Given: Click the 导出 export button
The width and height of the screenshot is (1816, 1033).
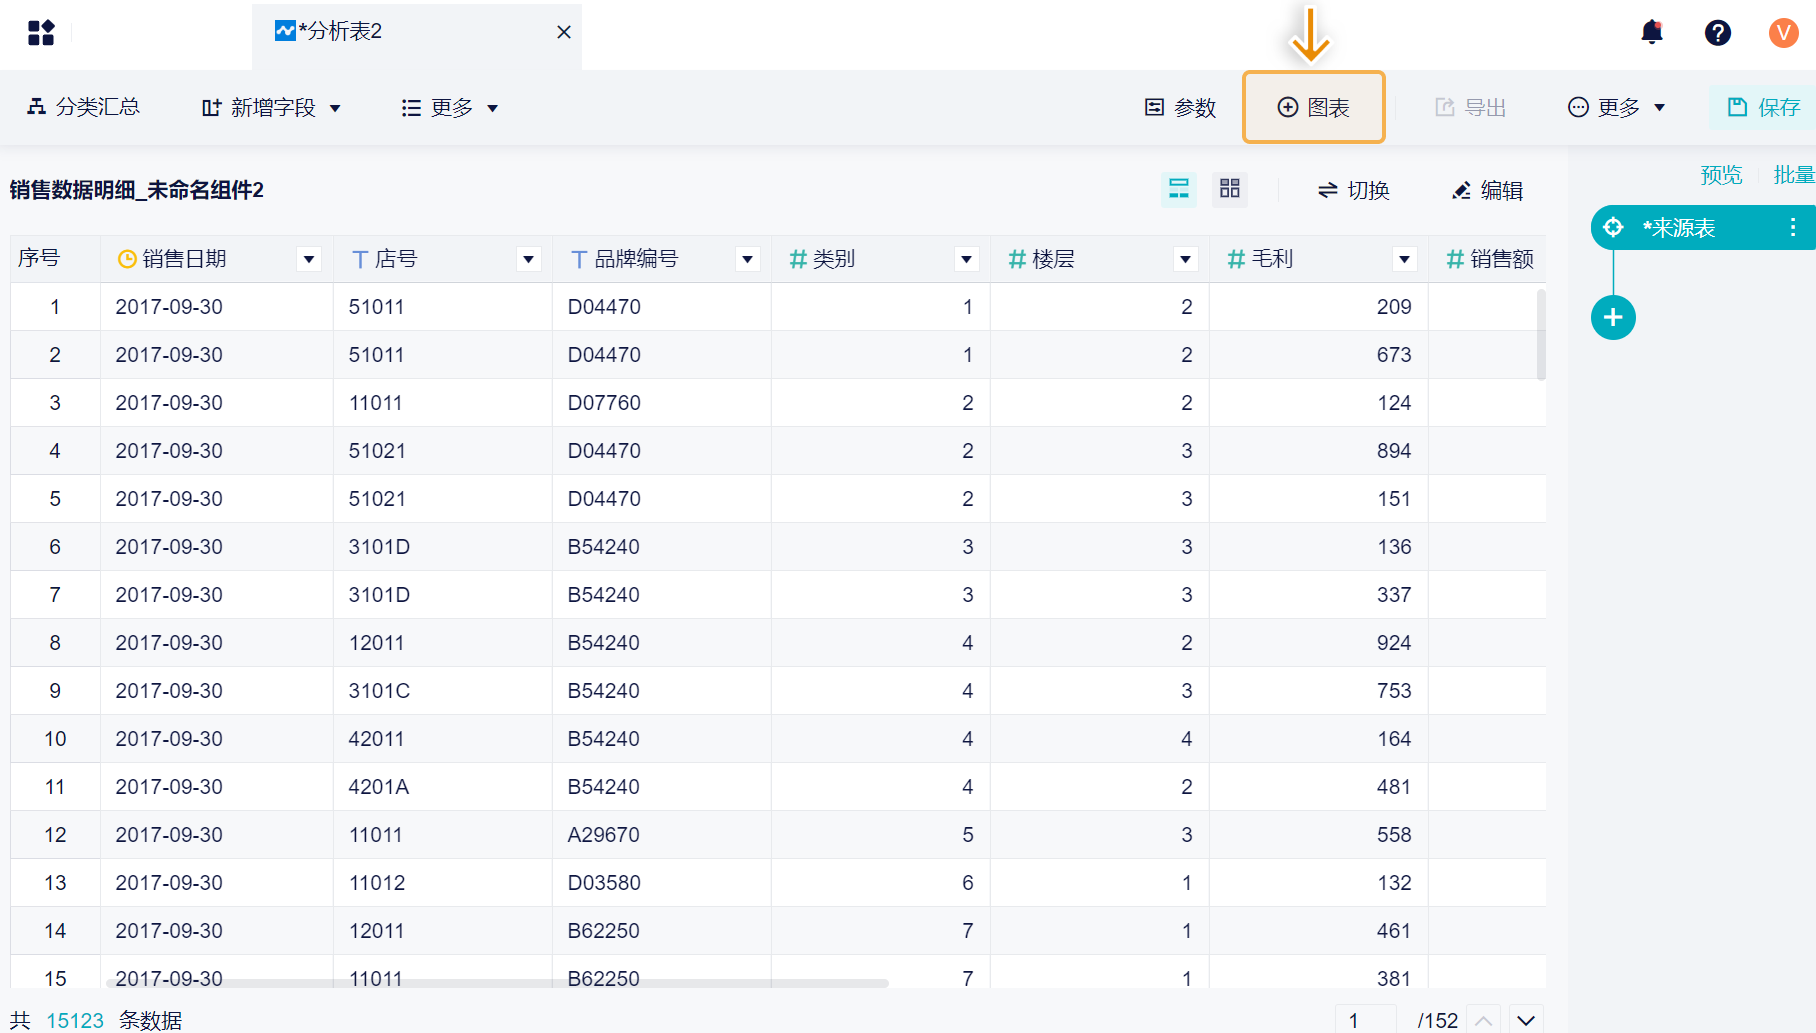Looking at the screenshot, I should 1470,107.
